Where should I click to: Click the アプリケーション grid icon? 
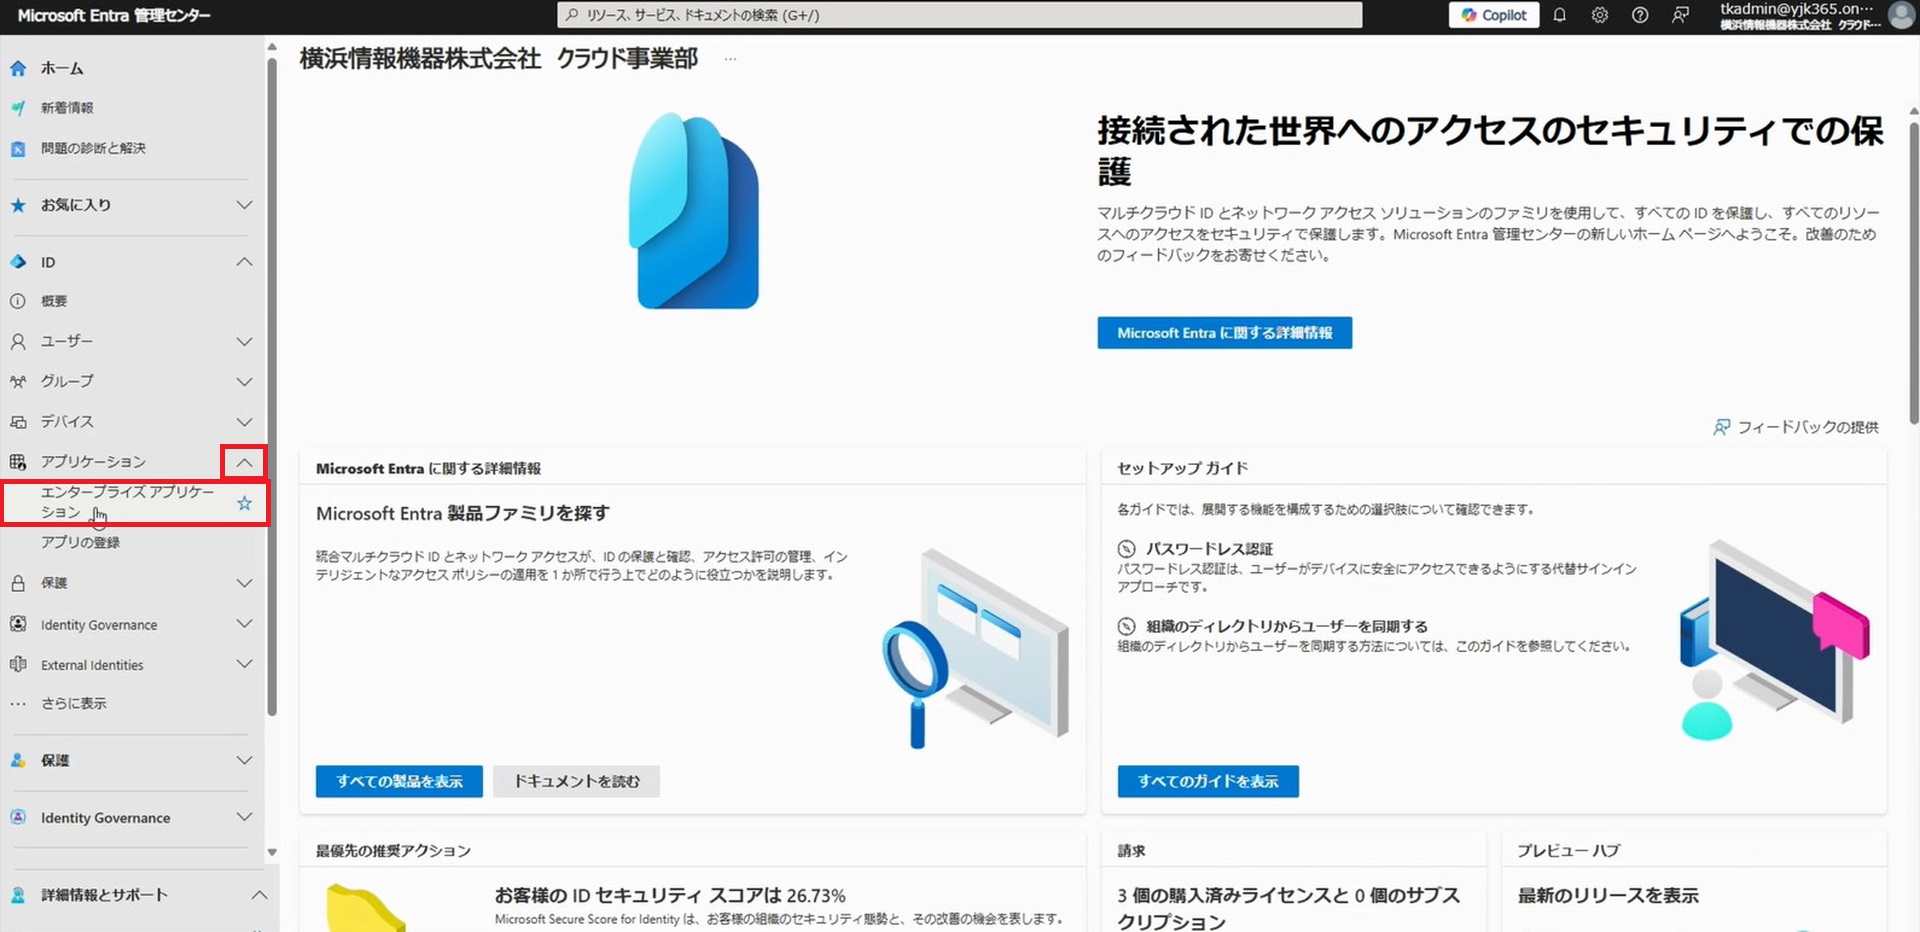pos(18,462)
